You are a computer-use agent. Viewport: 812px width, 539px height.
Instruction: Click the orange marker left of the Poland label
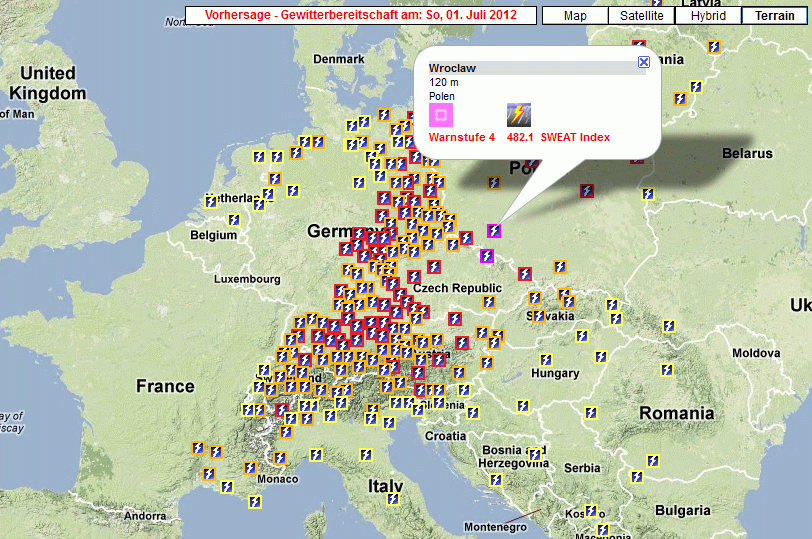[494, 183]
